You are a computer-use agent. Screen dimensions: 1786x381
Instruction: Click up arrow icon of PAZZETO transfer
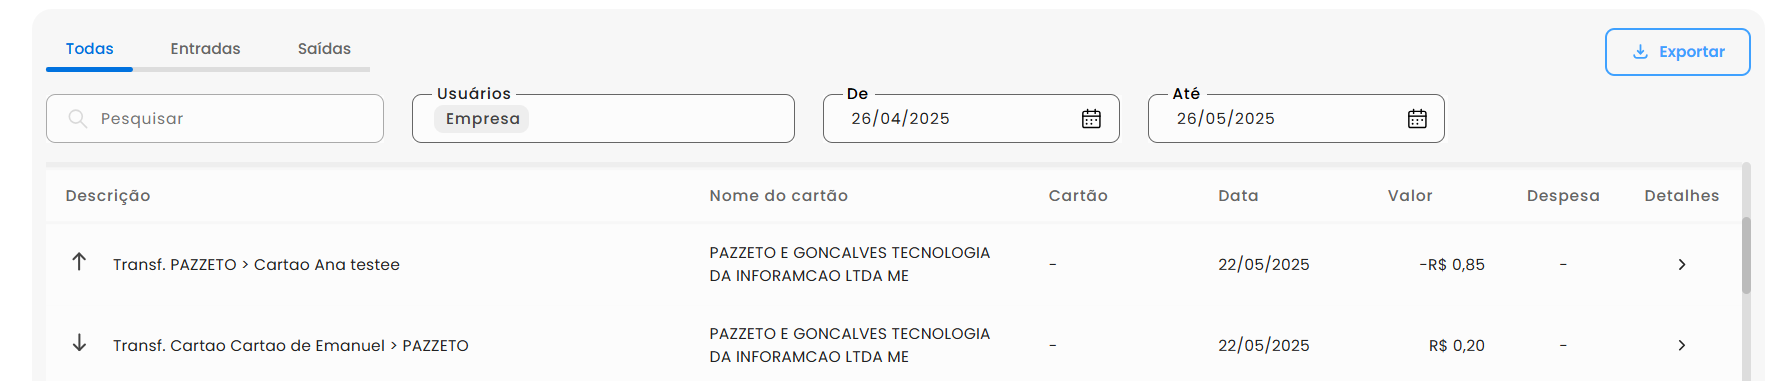(79, 262)
